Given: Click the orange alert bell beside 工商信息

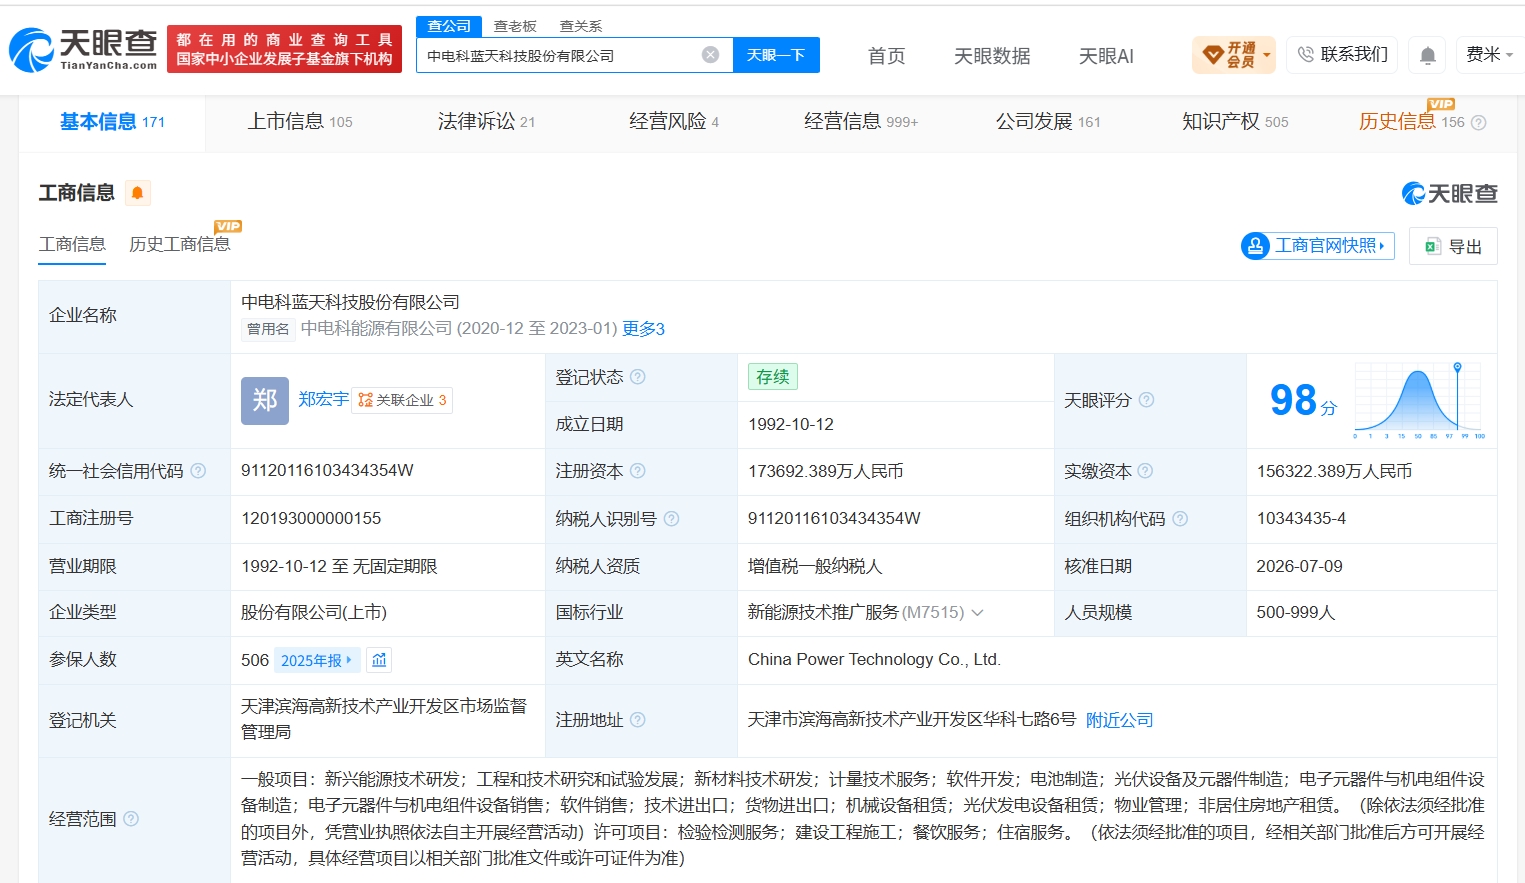Looking at the screenshot, I should click(138, 193).
